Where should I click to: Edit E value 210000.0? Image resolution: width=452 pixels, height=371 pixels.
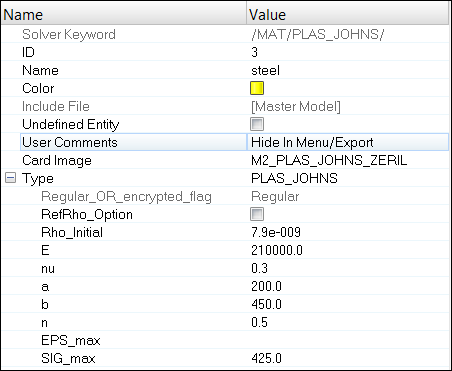click(x=277, y=250)
